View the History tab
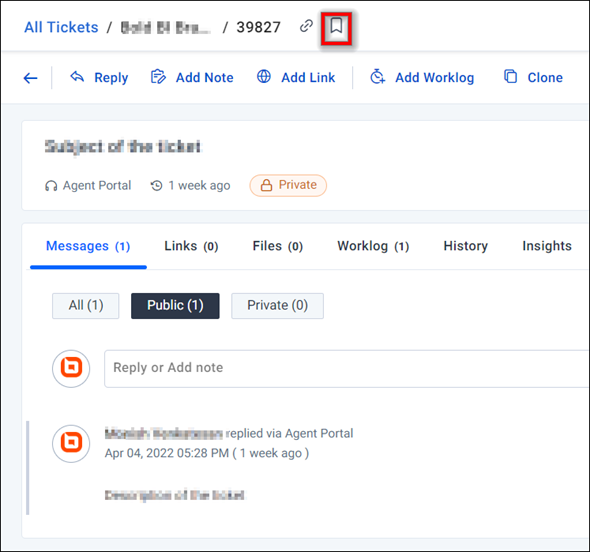This screenshot has width=590, height=552. pos(465,246)
